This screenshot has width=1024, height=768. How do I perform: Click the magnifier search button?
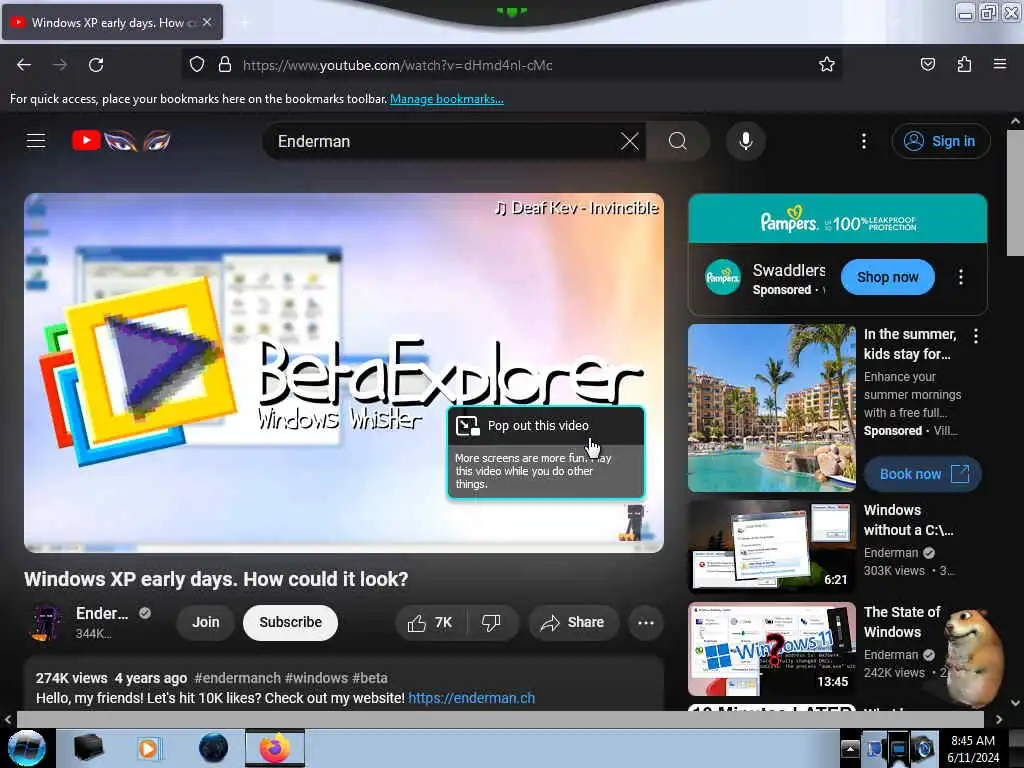pos(678,141)
